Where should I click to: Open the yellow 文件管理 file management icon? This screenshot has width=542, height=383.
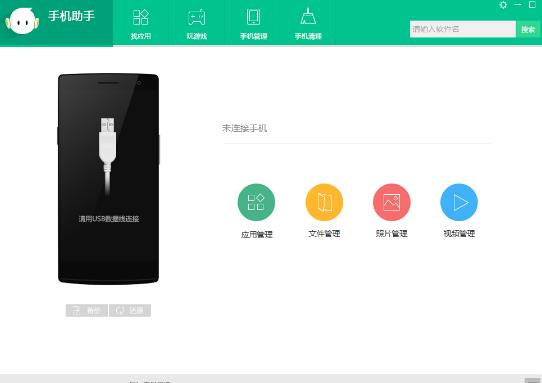(324, 202)
